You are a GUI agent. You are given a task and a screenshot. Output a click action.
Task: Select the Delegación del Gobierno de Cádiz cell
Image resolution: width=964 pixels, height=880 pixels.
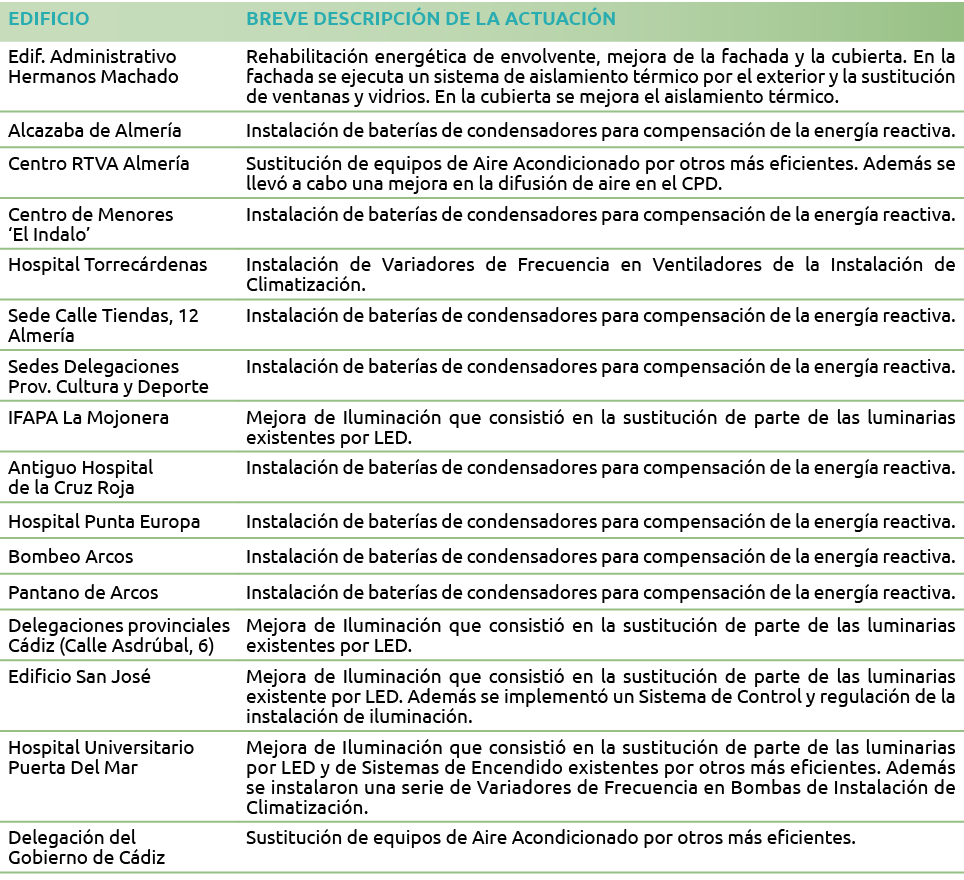[86, 846]
